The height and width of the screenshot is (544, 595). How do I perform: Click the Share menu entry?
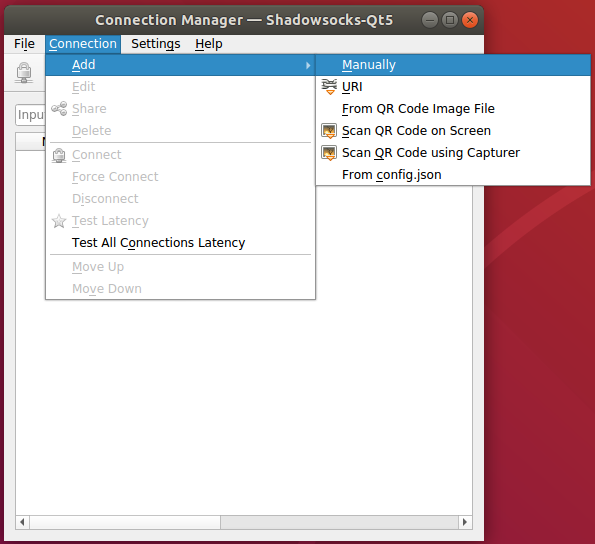(180, 109)
